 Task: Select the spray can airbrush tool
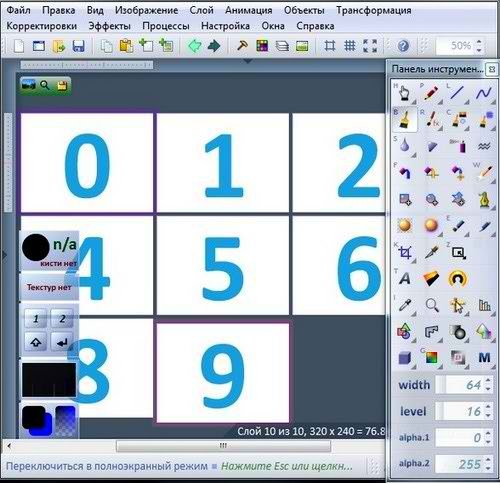pyautogui.click(x=458, y=146)
